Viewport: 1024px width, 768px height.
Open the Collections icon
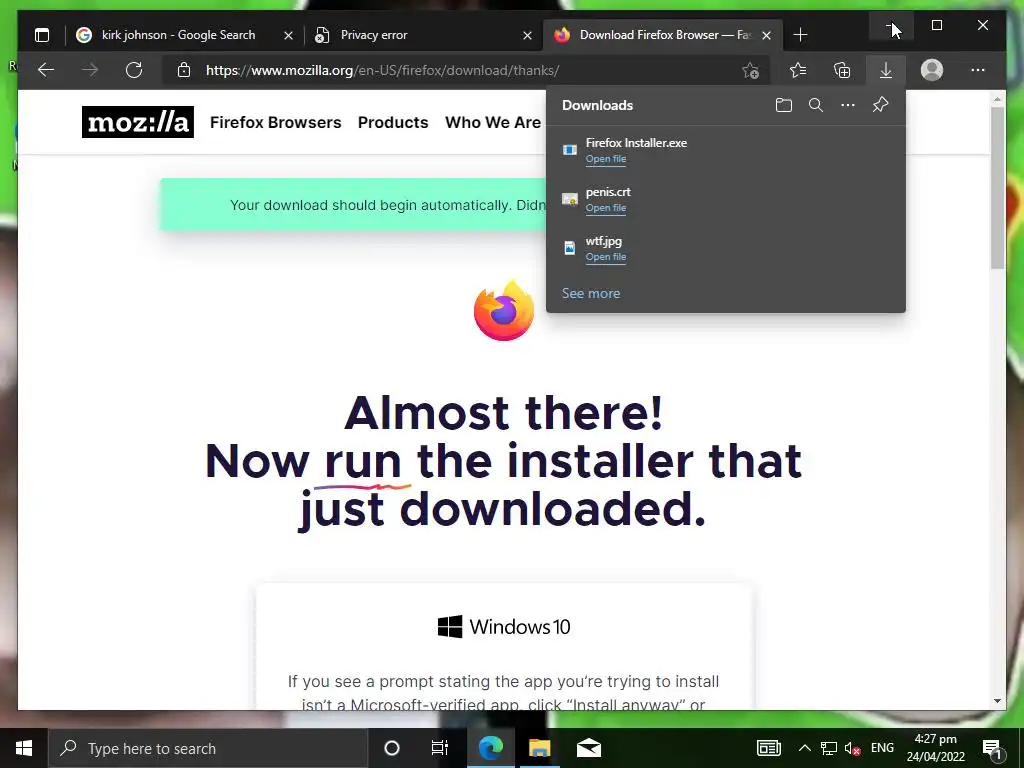tap(842, 70)
